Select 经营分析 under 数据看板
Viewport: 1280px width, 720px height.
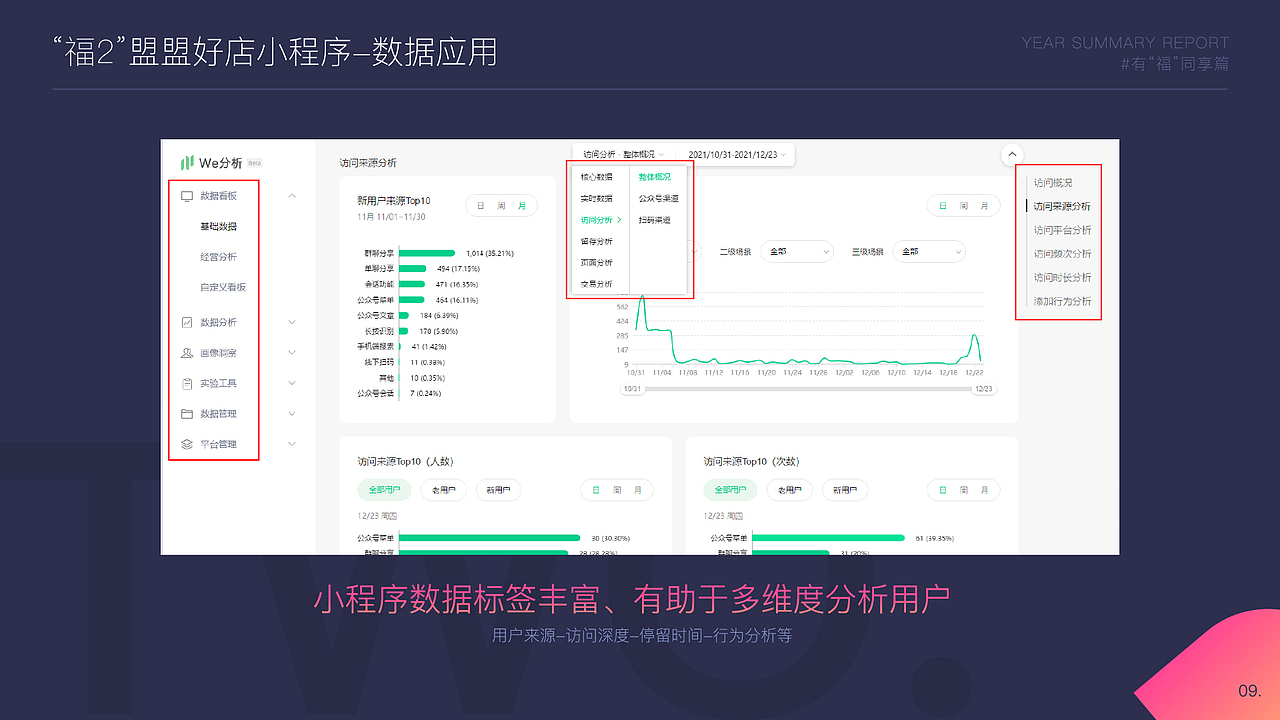pos(218,257)
